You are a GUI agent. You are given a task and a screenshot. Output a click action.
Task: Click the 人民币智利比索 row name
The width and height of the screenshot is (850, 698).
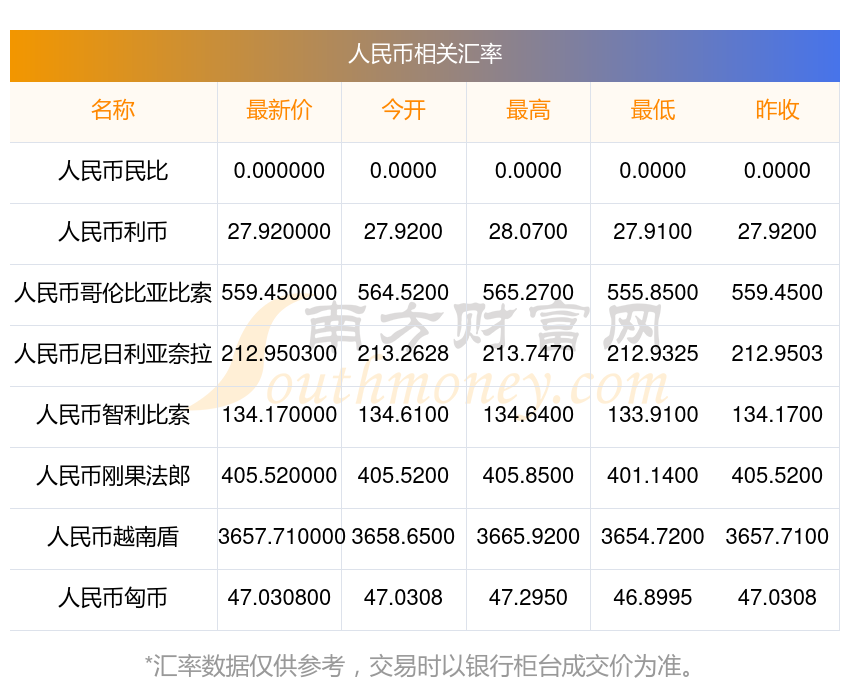113,415
